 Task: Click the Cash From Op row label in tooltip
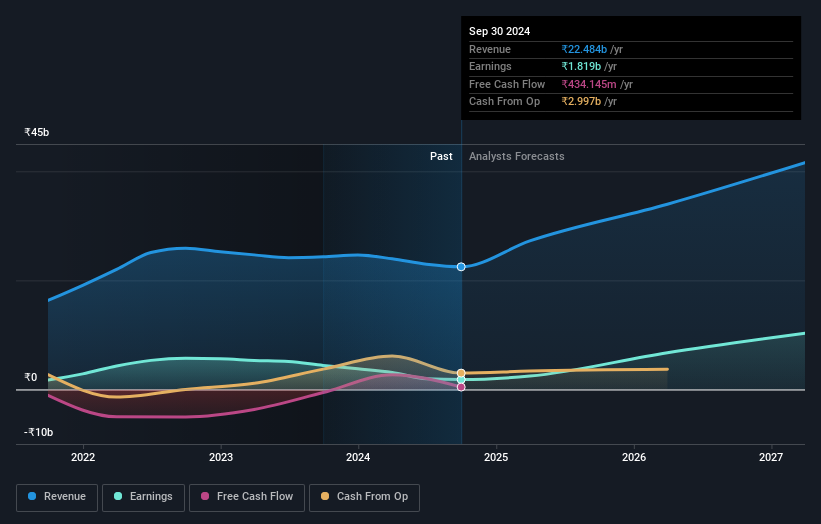click(504, 102)
